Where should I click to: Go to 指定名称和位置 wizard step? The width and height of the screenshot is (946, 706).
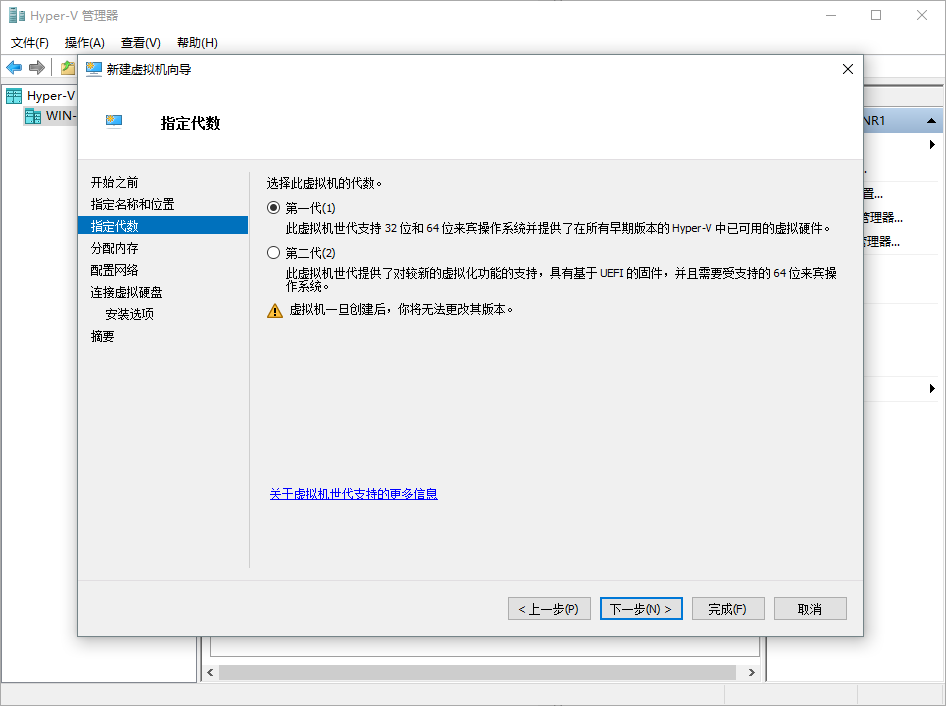133,204
